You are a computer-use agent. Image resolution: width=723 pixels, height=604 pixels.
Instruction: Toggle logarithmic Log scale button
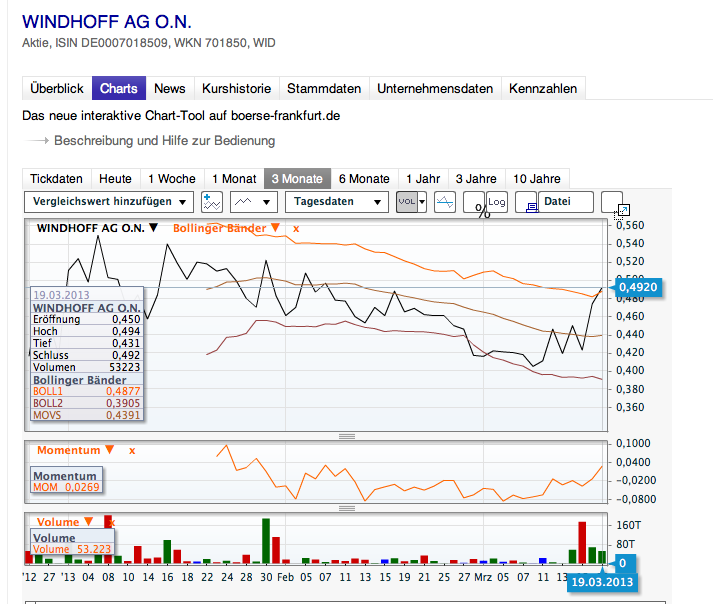[x=497, y=202]
